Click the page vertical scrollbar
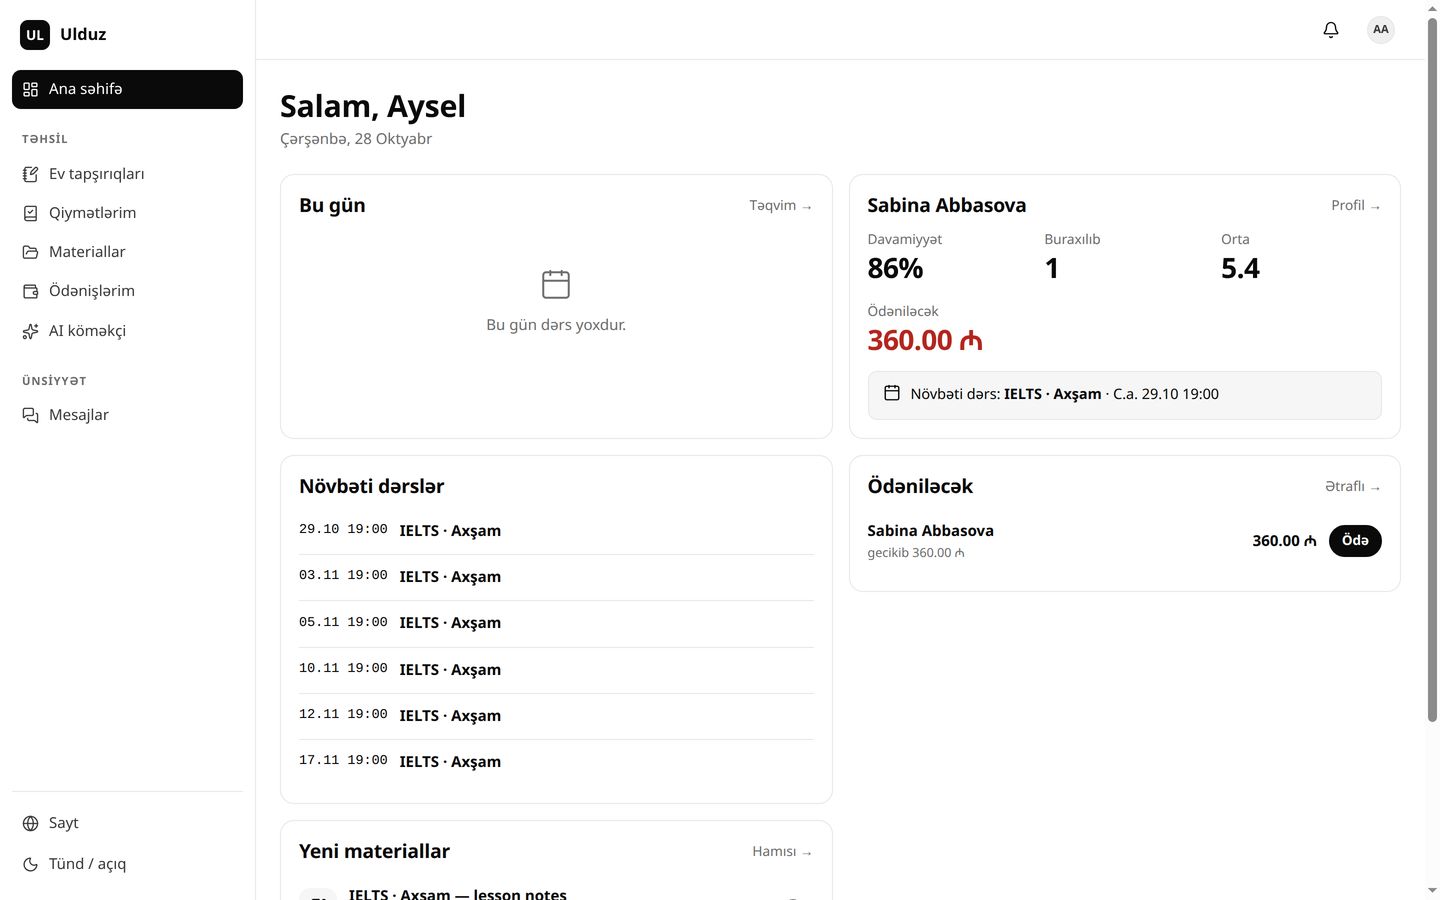This screenshot has width=1440, height=900. click(x=1432, y=370)
